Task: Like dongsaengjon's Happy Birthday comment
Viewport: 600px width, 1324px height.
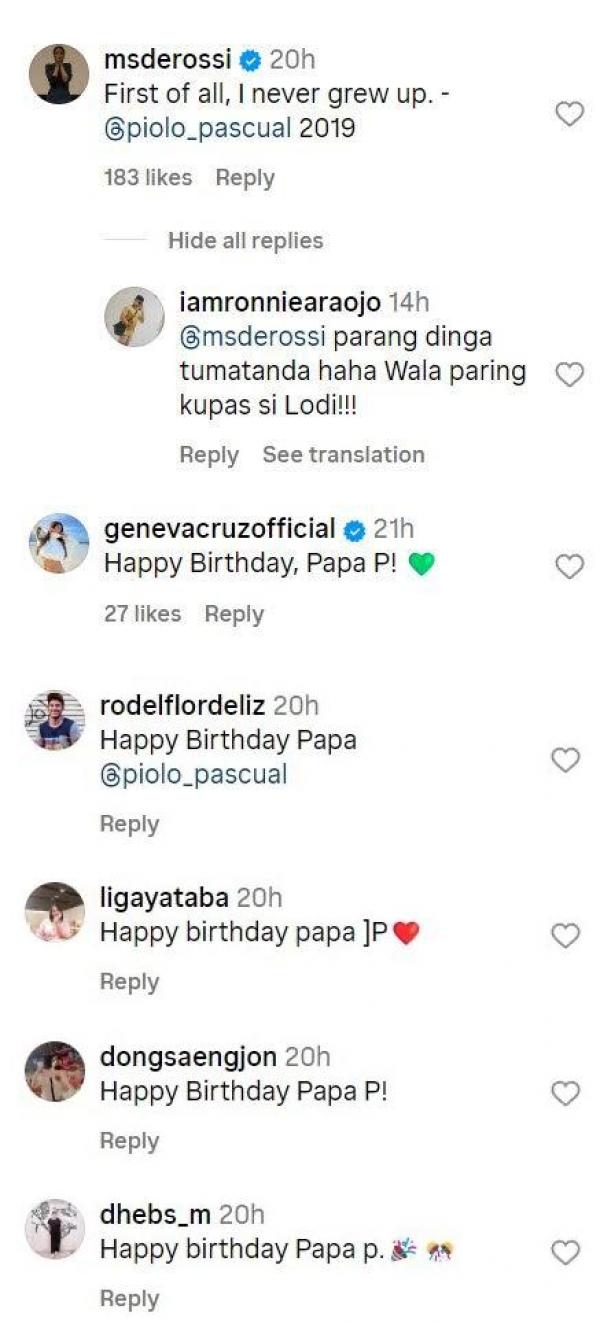Action: click(566, 1093)
